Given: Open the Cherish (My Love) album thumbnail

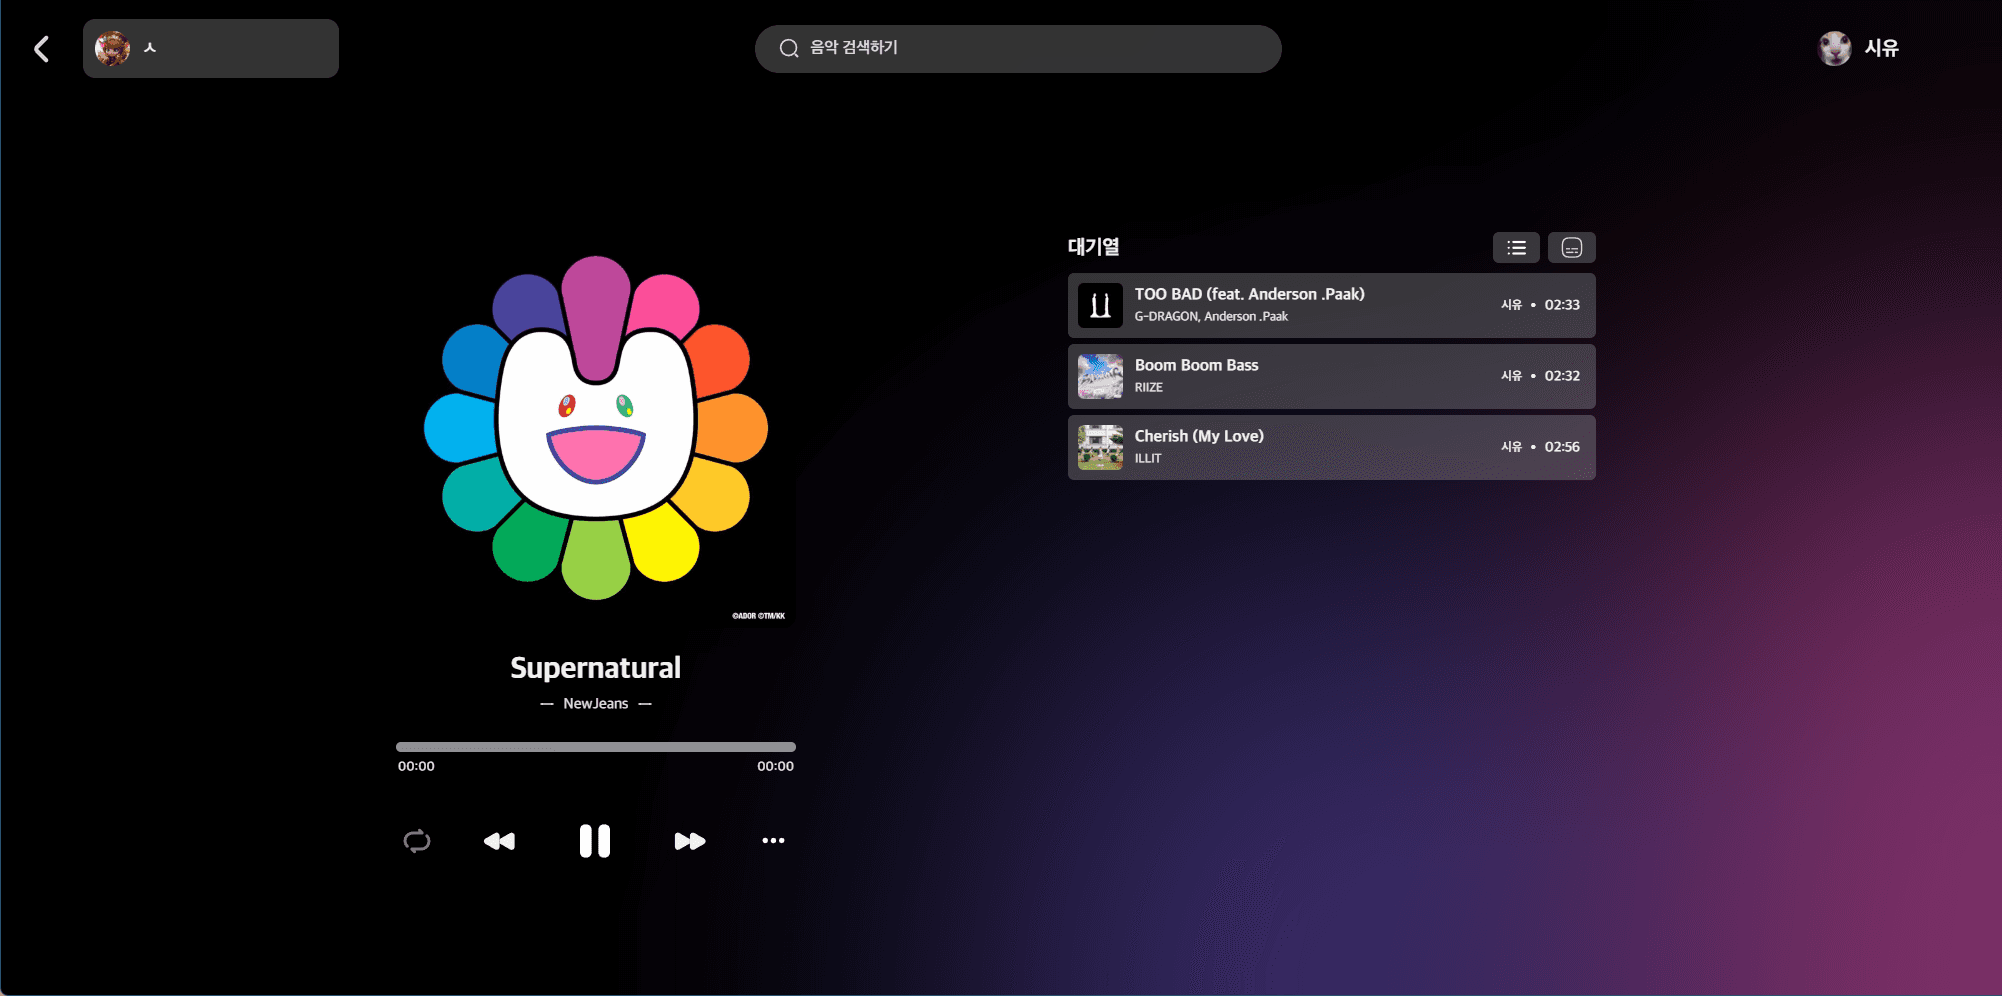Looking at the screenshot, I should click(1100, 447).
